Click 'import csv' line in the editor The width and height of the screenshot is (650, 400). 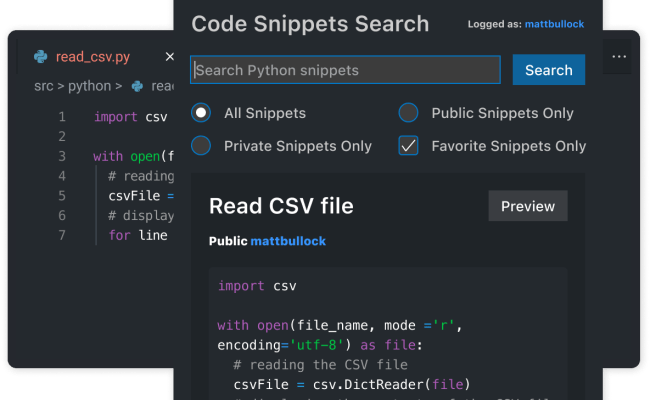131,117
